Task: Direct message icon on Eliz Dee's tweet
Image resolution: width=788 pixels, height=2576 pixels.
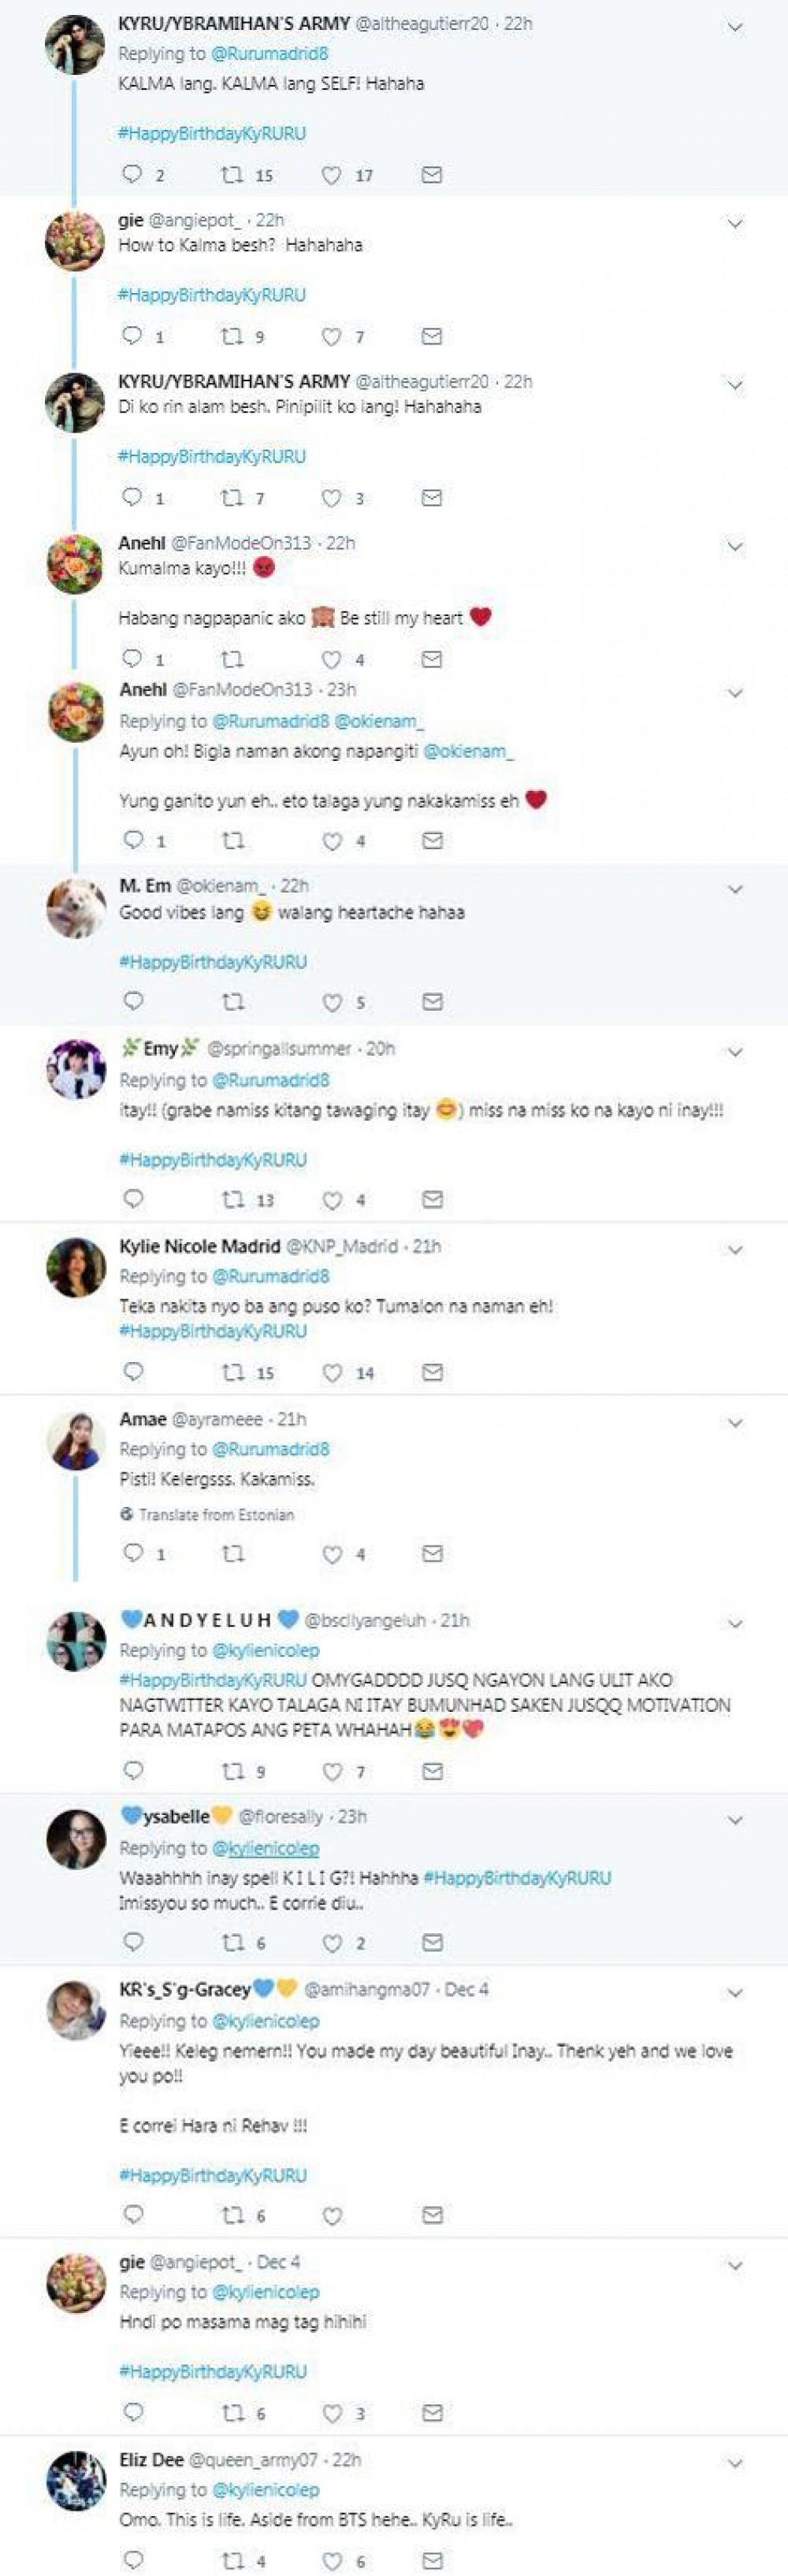Action: 432,2561
